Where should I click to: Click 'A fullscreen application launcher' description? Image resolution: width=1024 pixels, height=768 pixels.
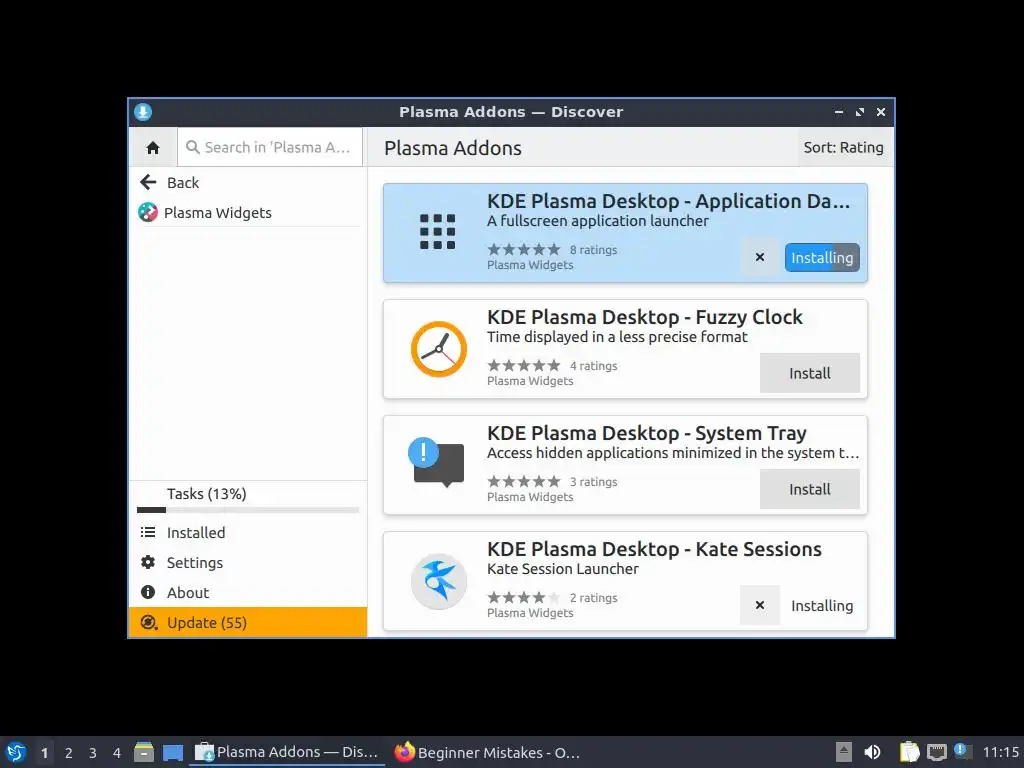[598, 221]
